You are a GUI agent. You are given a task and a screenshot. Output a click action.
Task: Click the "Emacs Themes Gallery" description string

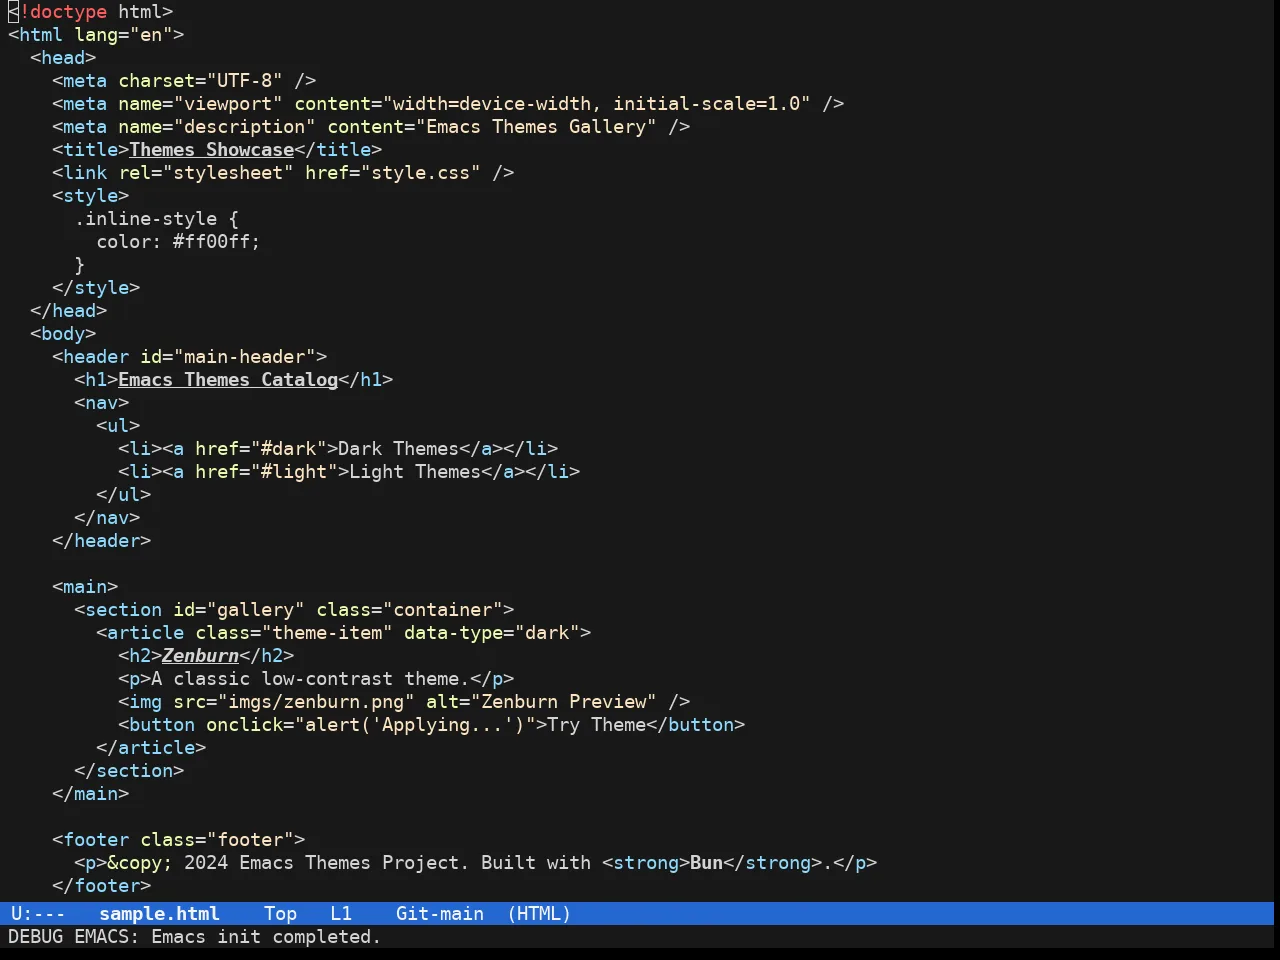tap(536, 126)
